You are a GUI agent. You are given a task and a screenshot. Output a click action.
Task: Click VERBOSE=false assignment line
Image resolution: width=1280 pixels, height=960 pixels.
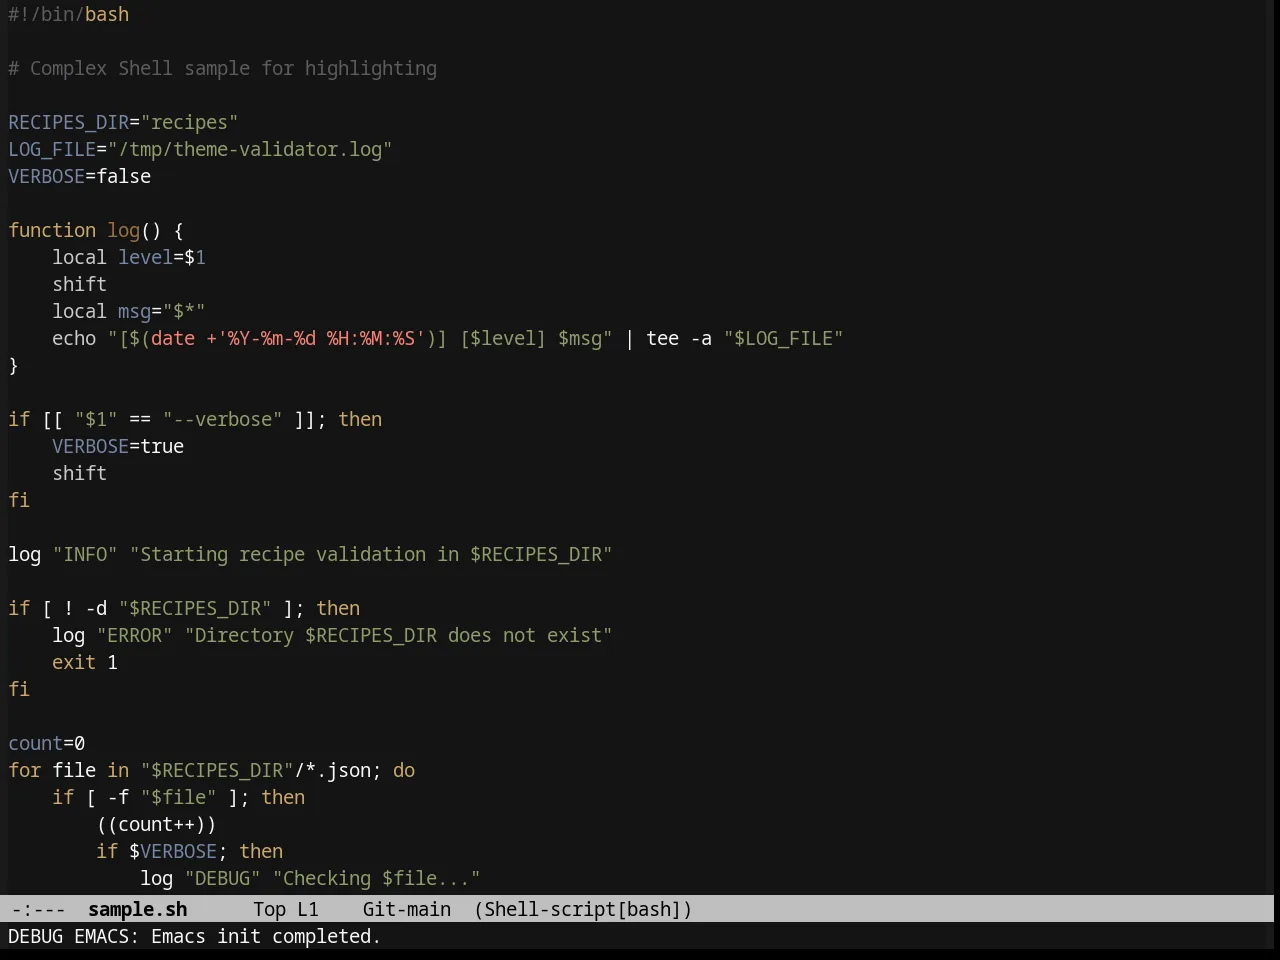point(80,176)
